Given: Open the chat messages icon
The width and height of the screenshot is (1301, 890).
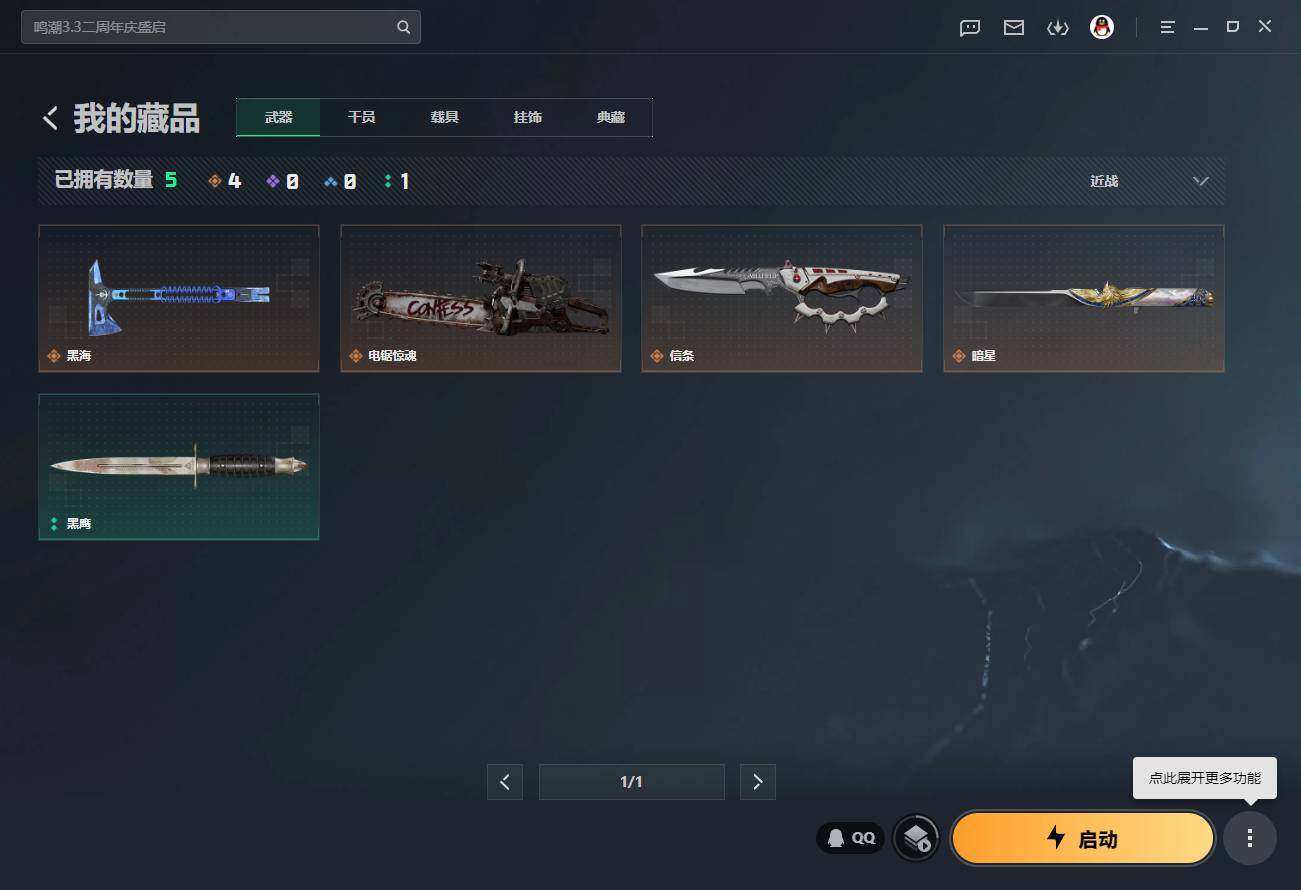Looking at the screenshot, I should point(970,28).
